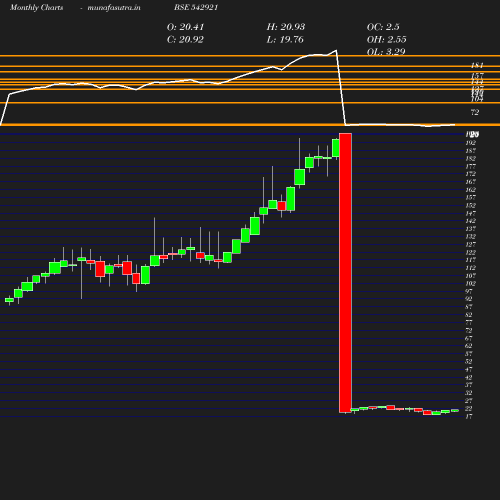The image size is (500, 500).
Task: Click the 87 price label on candlestick axis
Action: [x=469, y=307]
